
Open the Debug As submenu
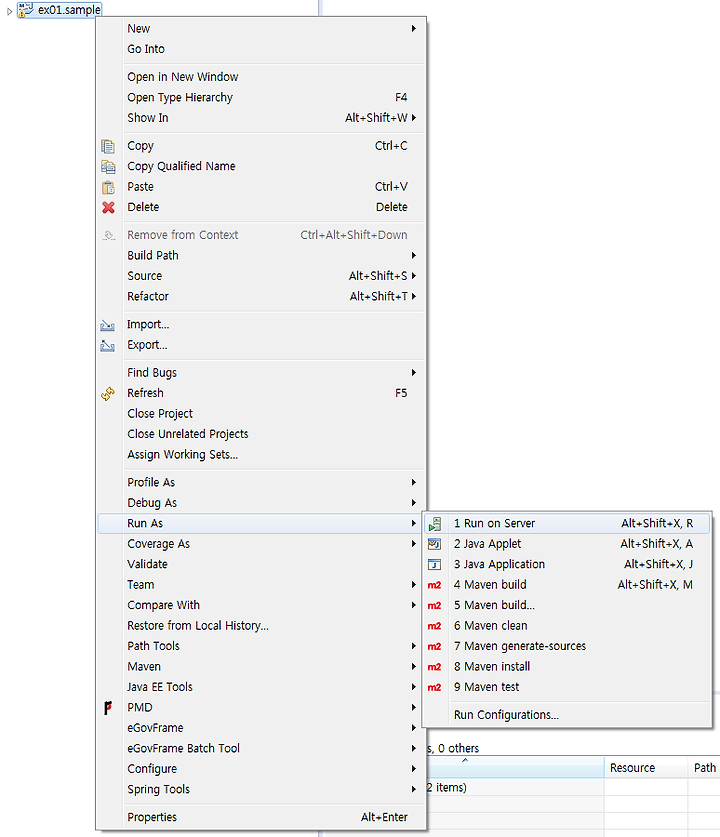[x=262, y=503]
